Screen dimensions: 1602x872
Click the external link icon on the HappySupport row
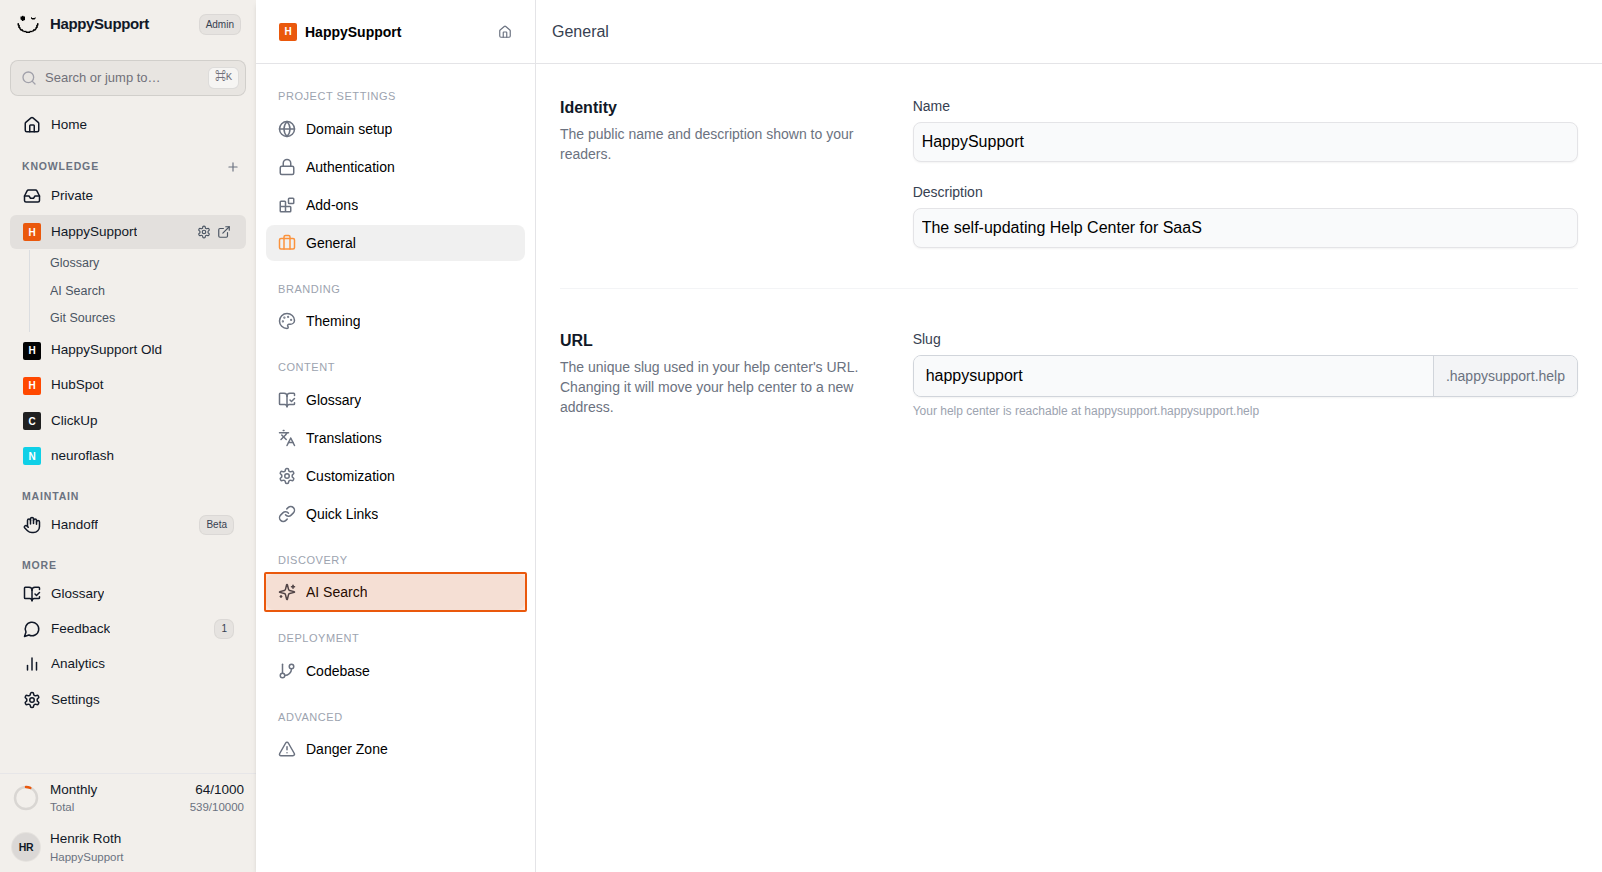click(x=224, y=232)
